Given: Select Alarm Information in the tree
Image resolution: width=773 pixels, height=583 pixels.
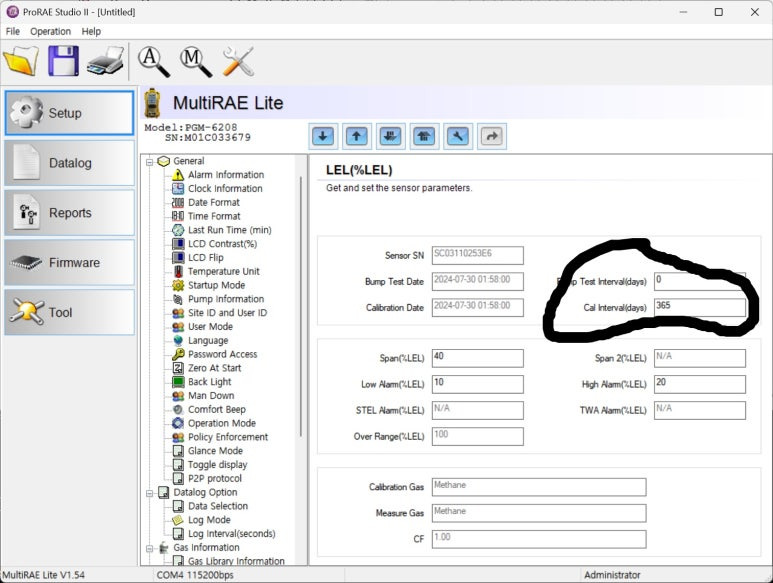Looking at the screenshot, I should pyautogui.click(x=226, y=174).
